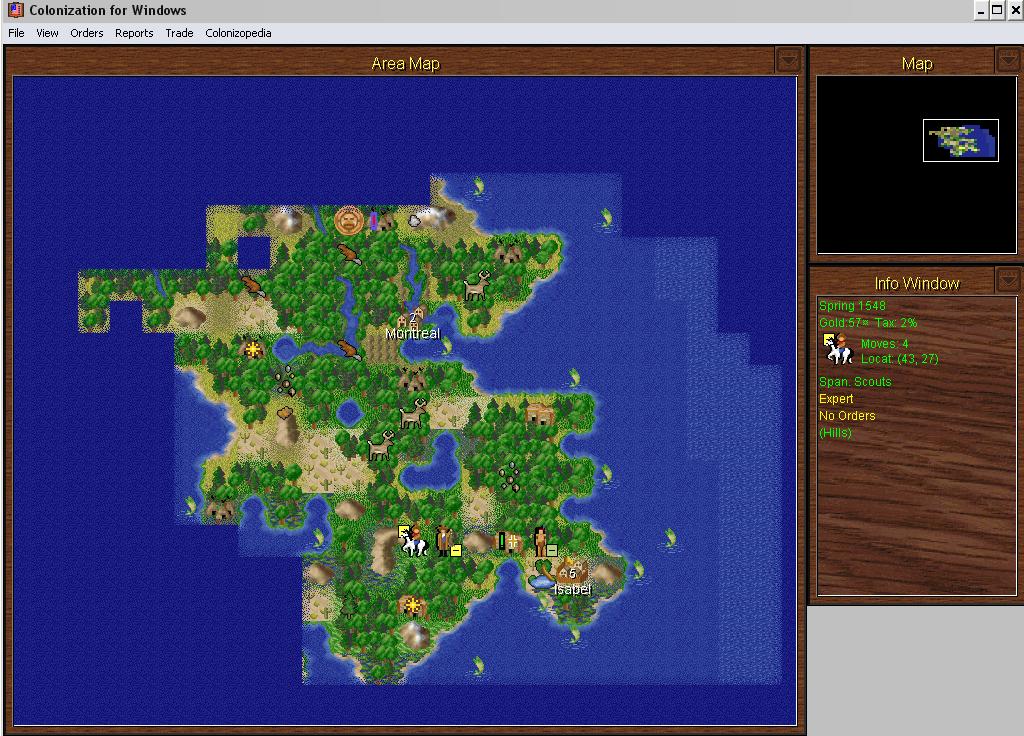Click the native teepee village south of Montreal
Image resolution: width=1024 pixels, height=736 pixels.
413,379
